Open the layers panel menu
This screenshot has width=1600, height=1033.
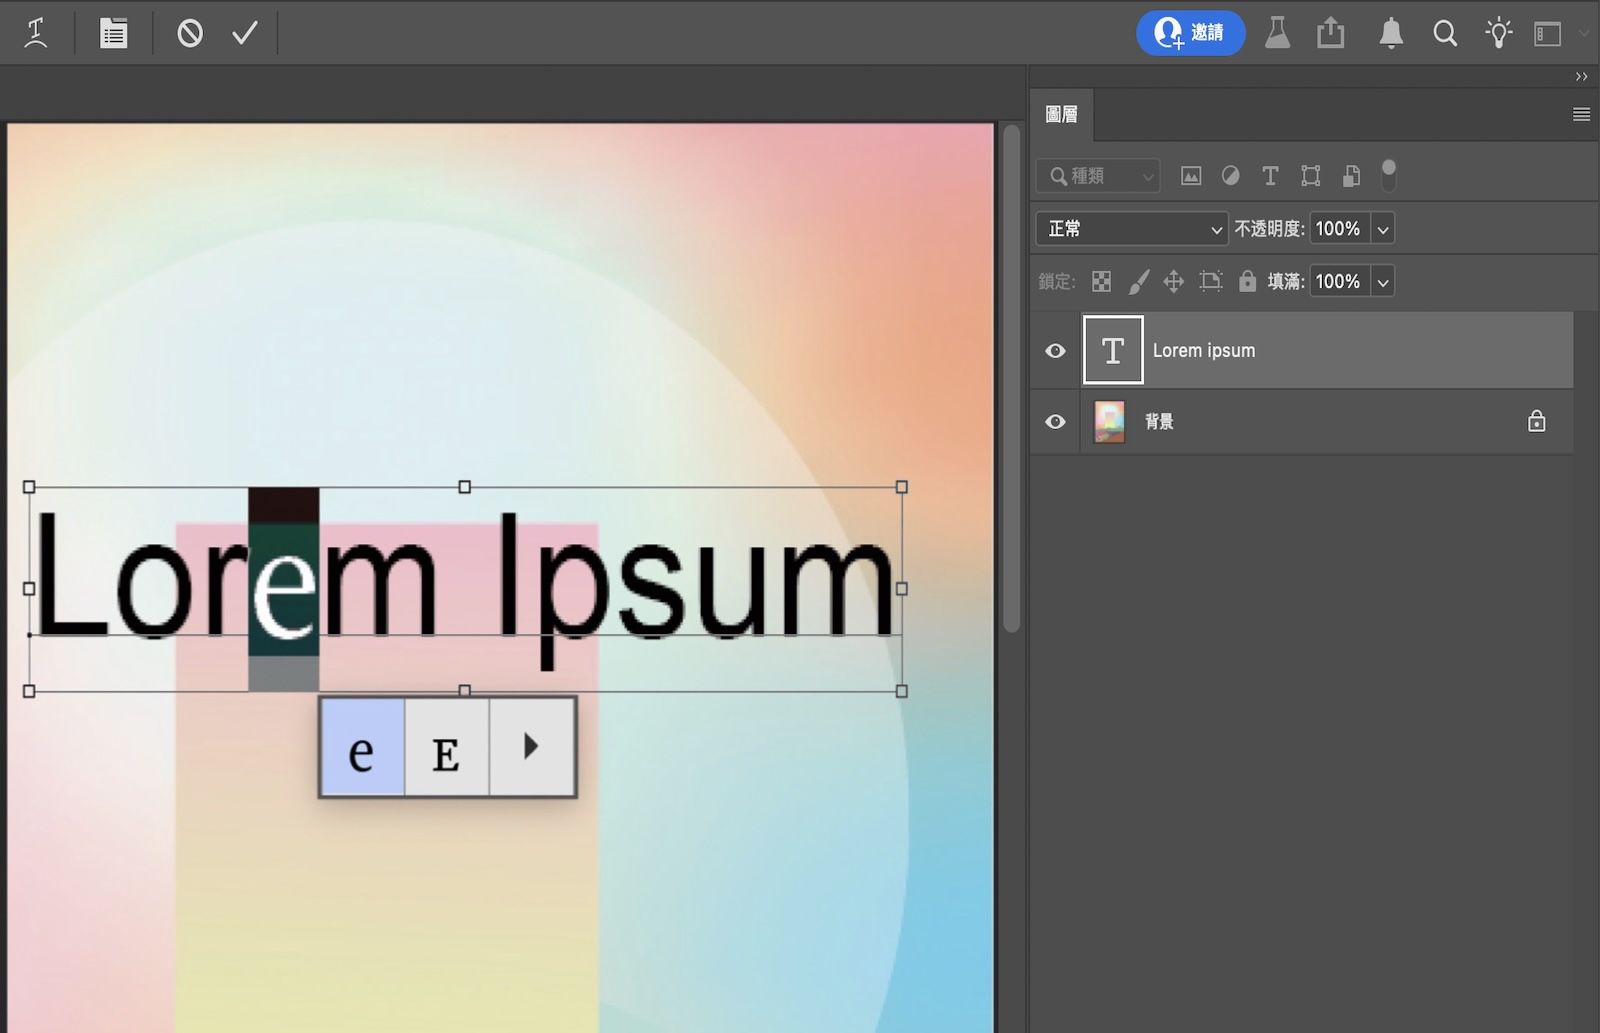(x=1581, y=115)
